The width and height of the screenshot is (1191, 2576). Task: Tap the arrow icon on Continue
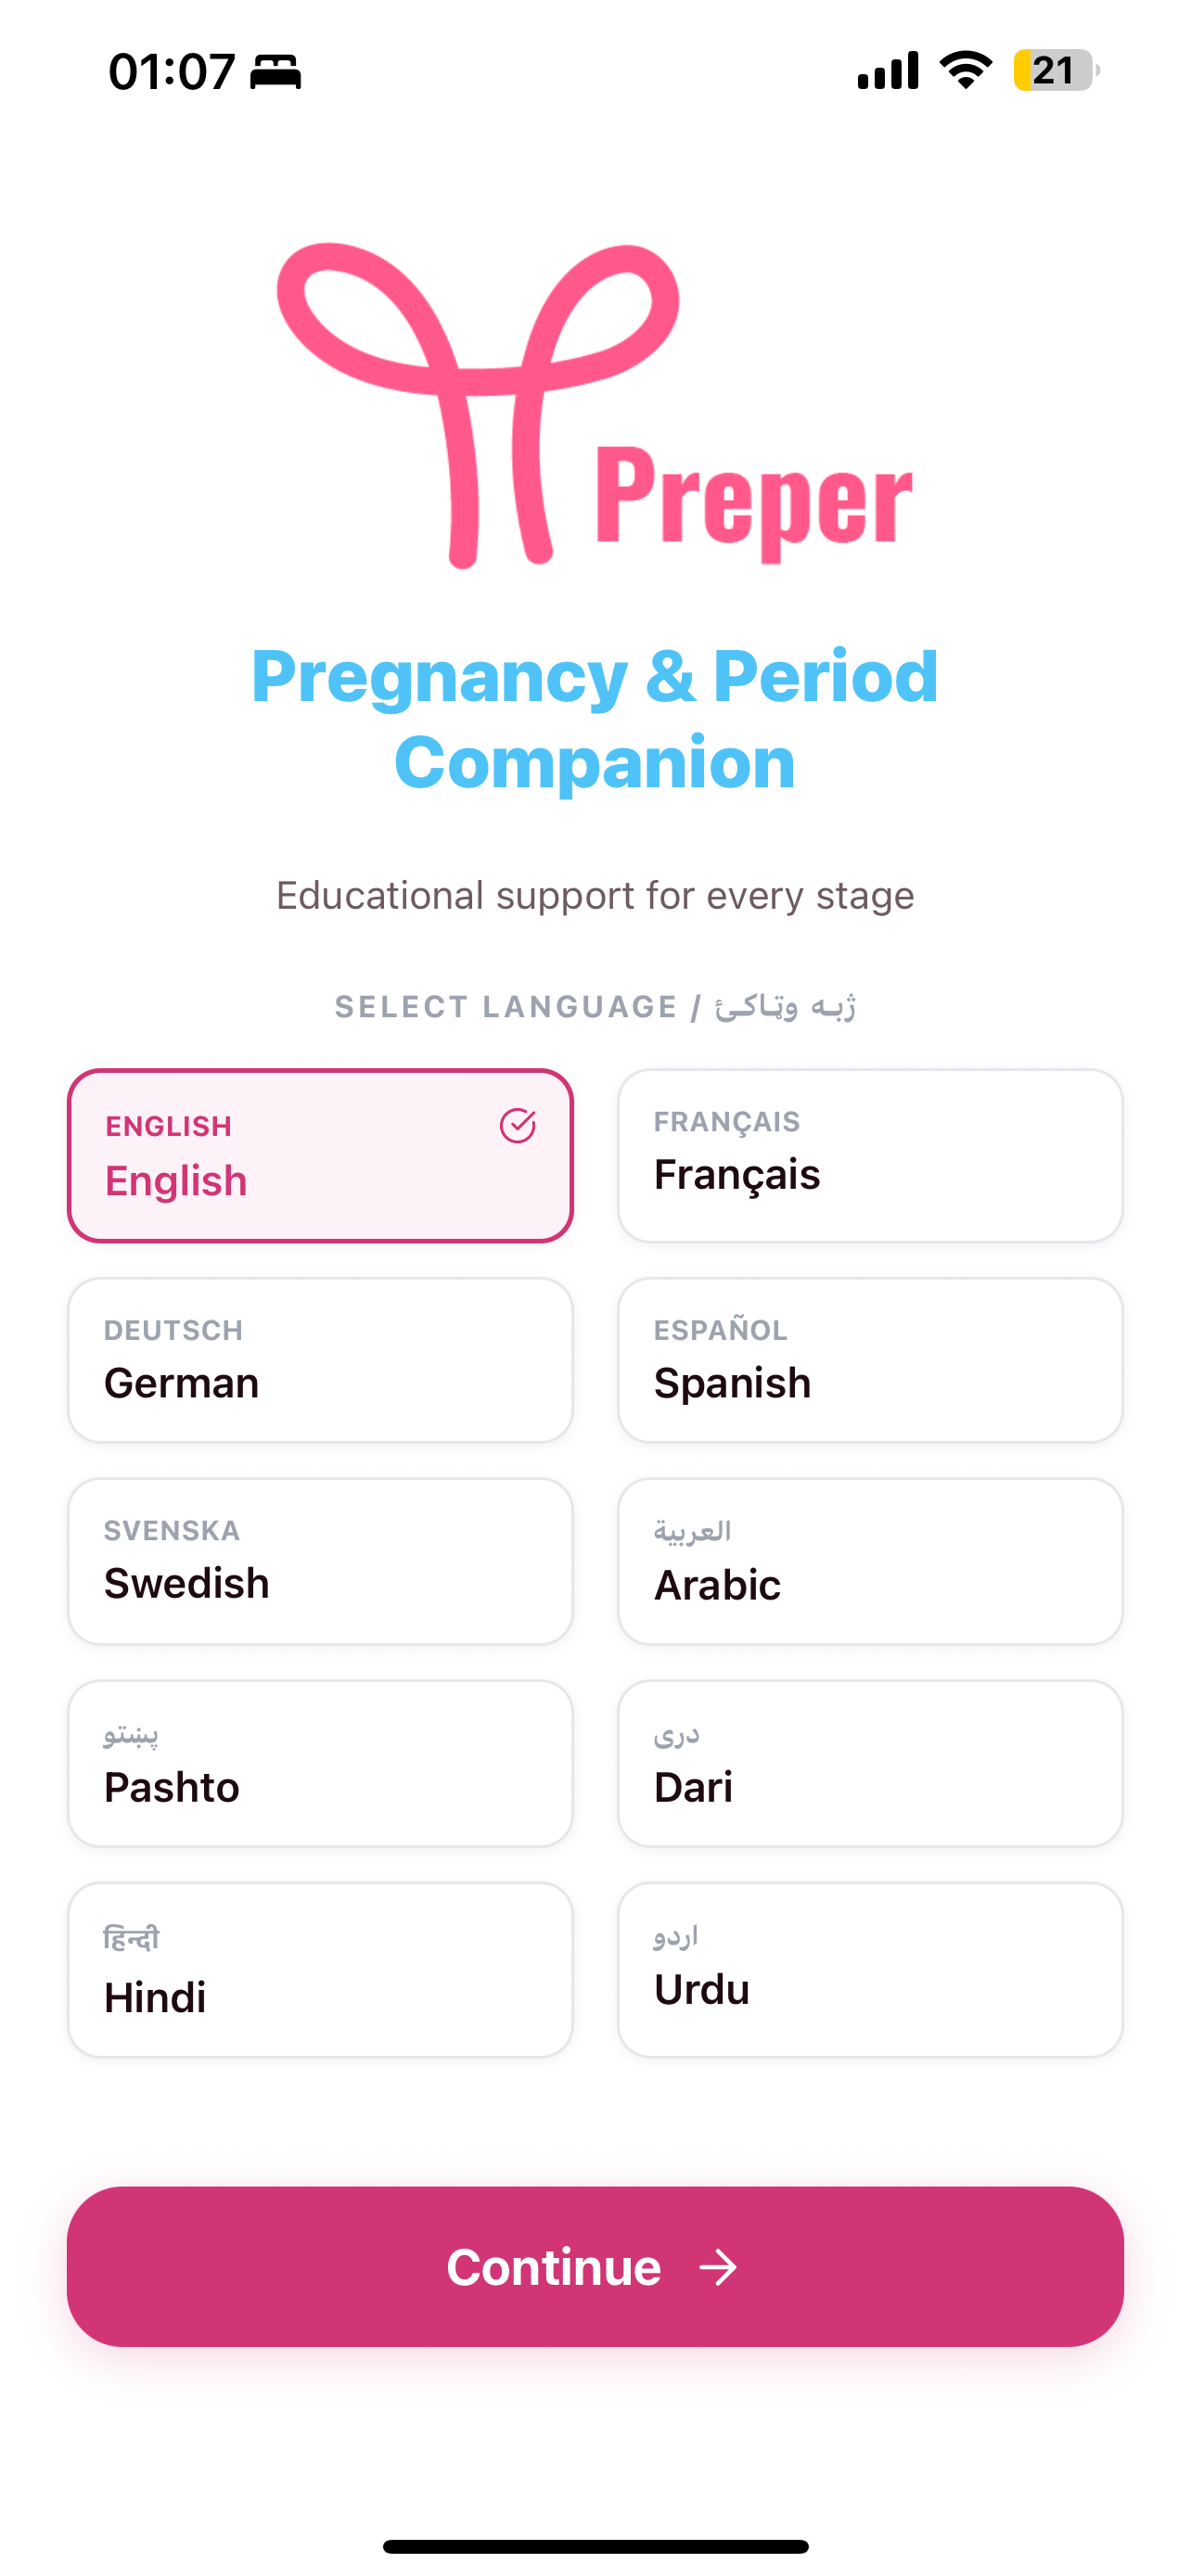[718, 2268]
